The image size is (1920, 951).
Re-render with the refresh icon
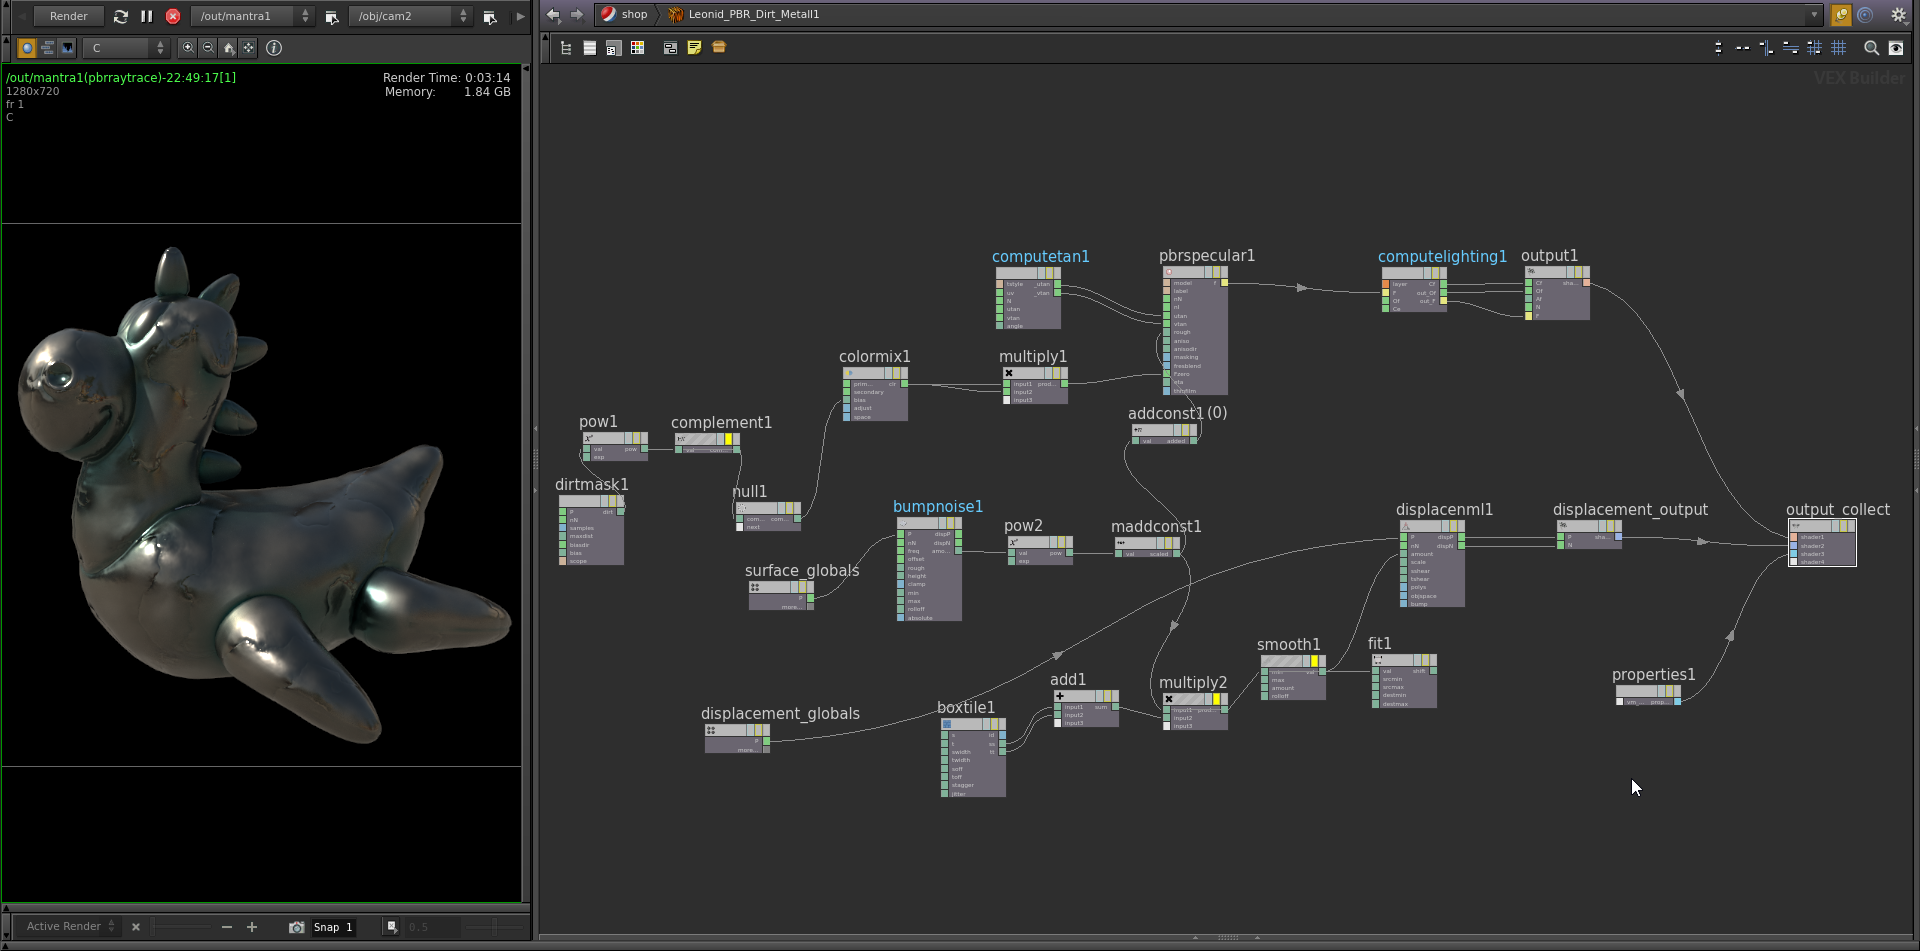[121, 16]
